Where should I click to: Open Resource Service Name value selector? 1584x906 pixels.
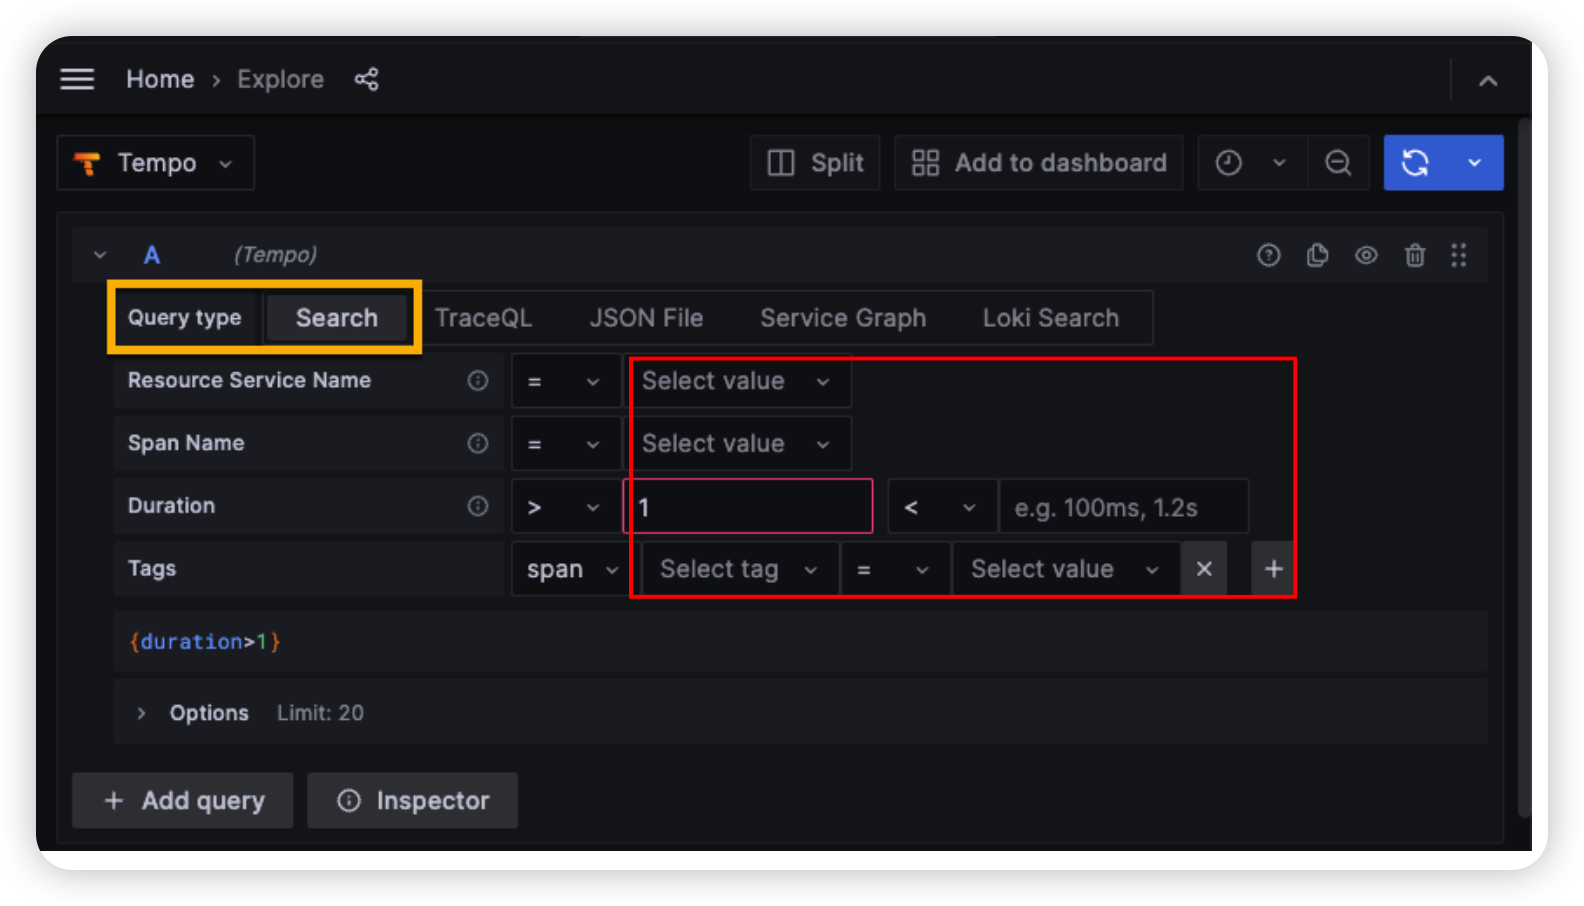[x=737, y=381]
